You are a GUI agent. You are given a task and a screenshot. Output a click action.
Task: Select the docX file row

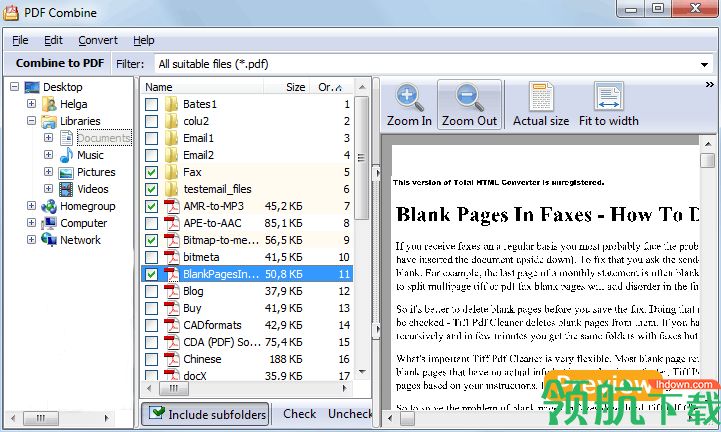pos(247,375)
